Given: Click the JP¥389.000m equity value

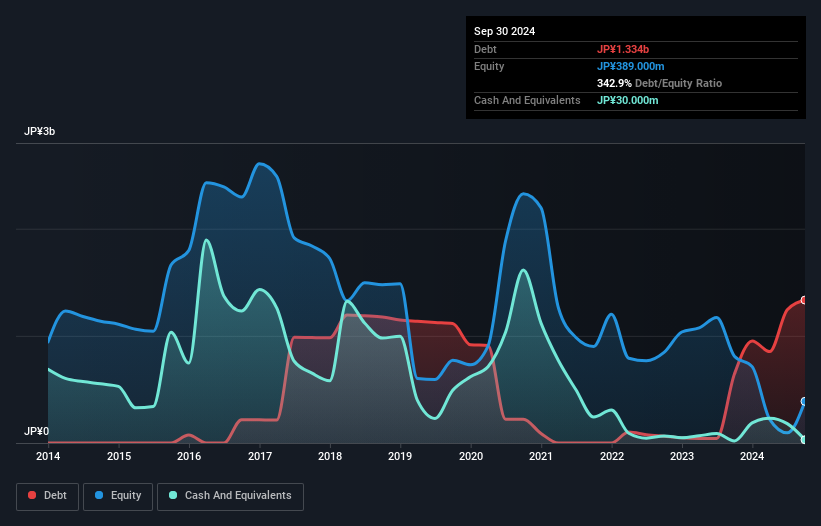Looking at the screenshot, I should tap(630, 66).
